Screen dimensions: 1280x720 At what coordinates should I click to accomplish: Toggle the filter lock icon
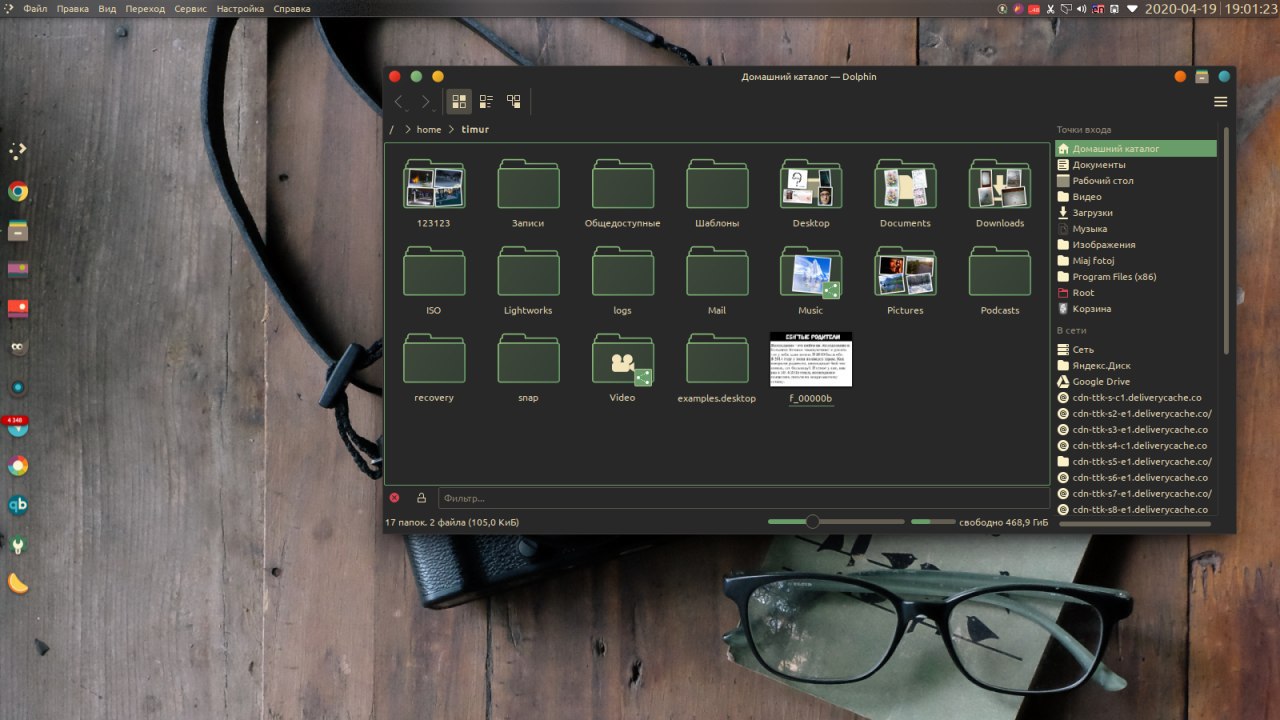click(421, 498)
